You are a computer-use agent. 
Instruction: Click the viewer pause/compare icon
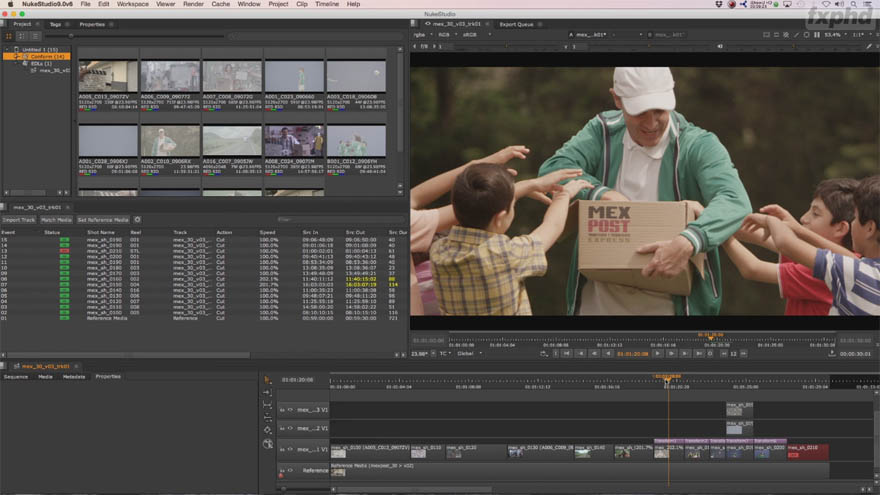click(x=817, y=35)
